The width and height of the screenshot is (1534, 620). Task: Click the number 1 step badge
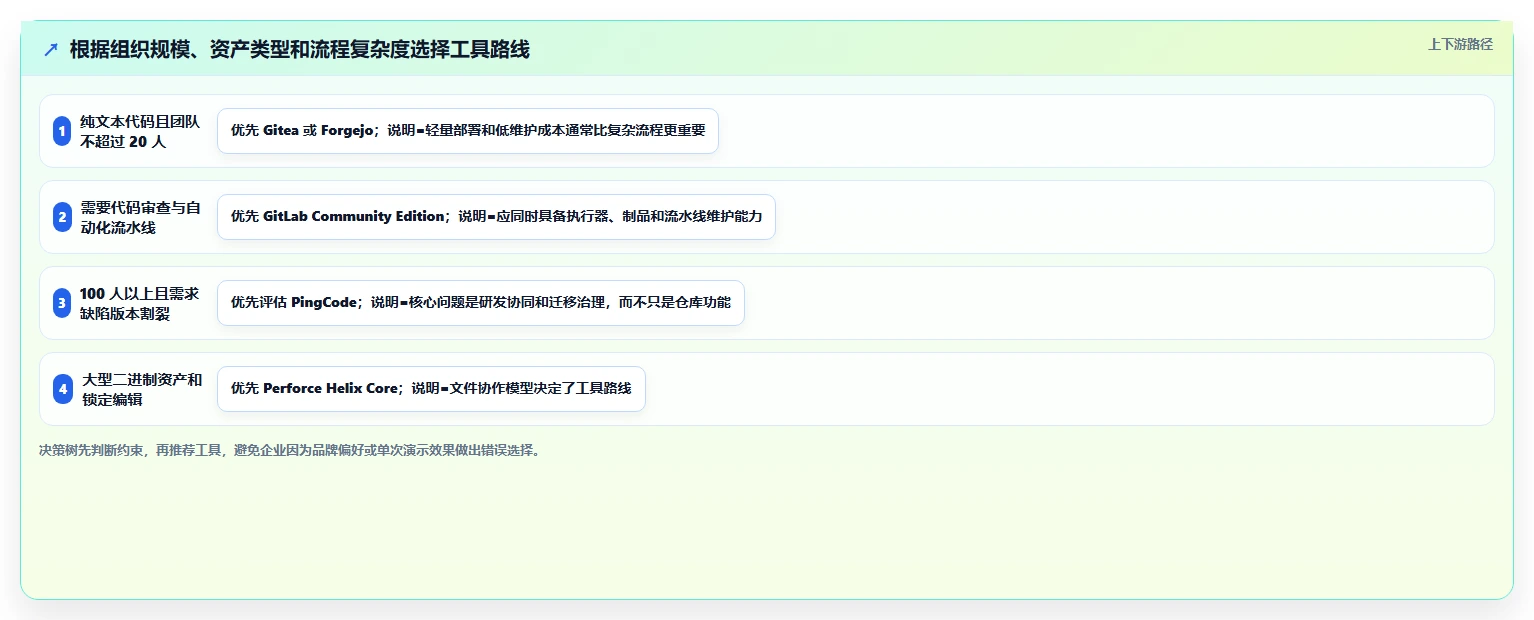point(62,131)
